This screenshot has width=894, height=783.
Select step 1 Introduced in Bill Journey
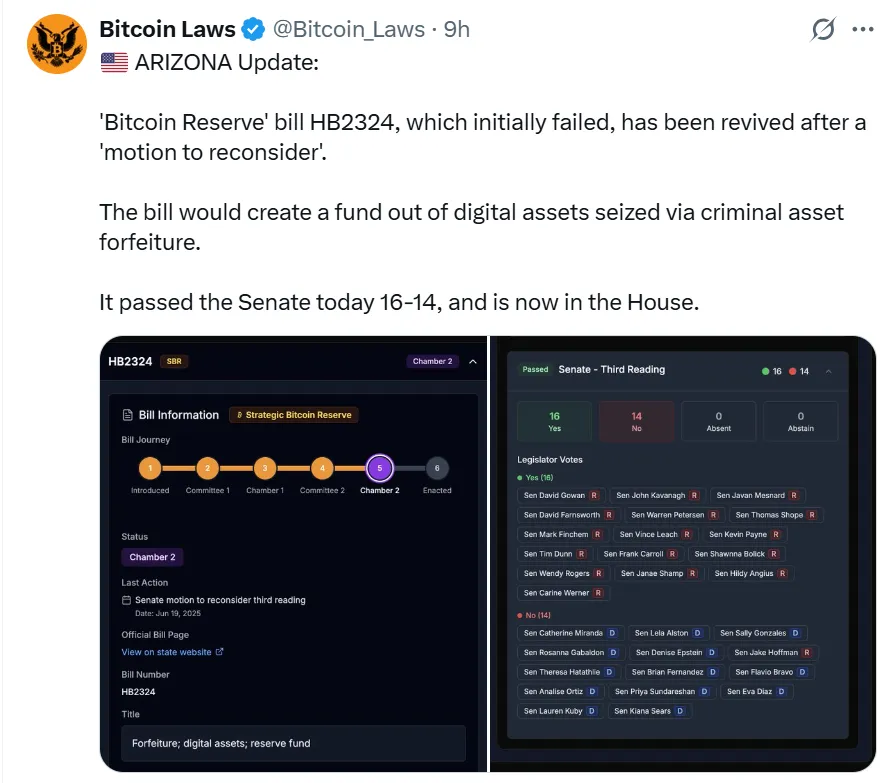[150, 467]
